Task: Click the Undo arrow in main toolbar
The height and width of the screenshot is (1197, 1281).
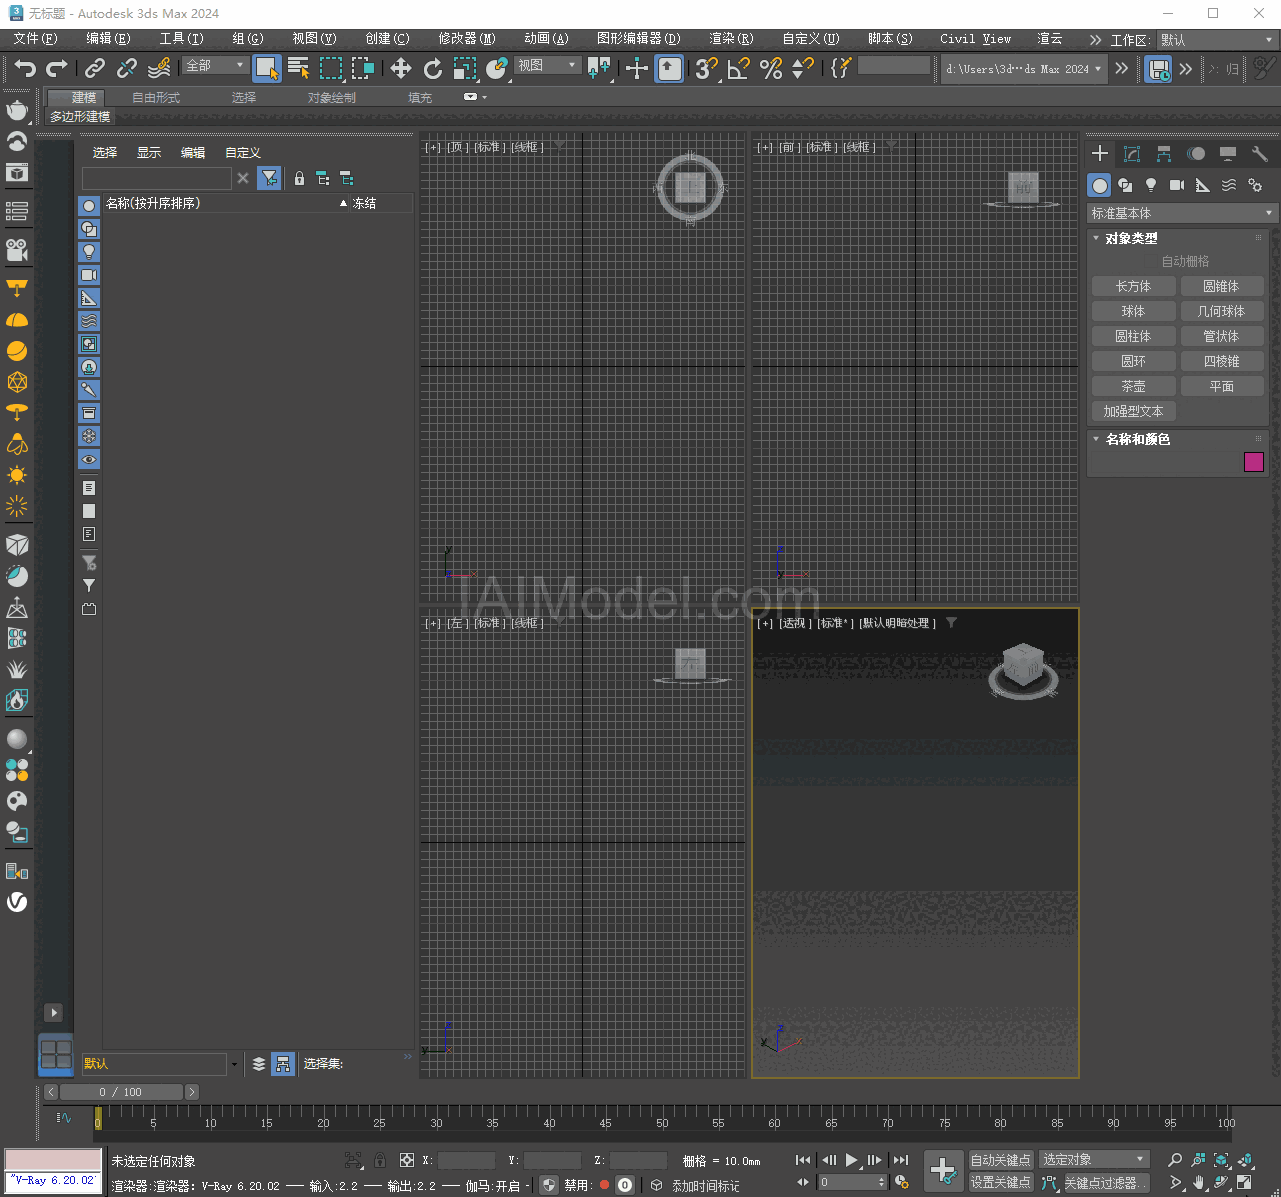Action: coord(25,68)
